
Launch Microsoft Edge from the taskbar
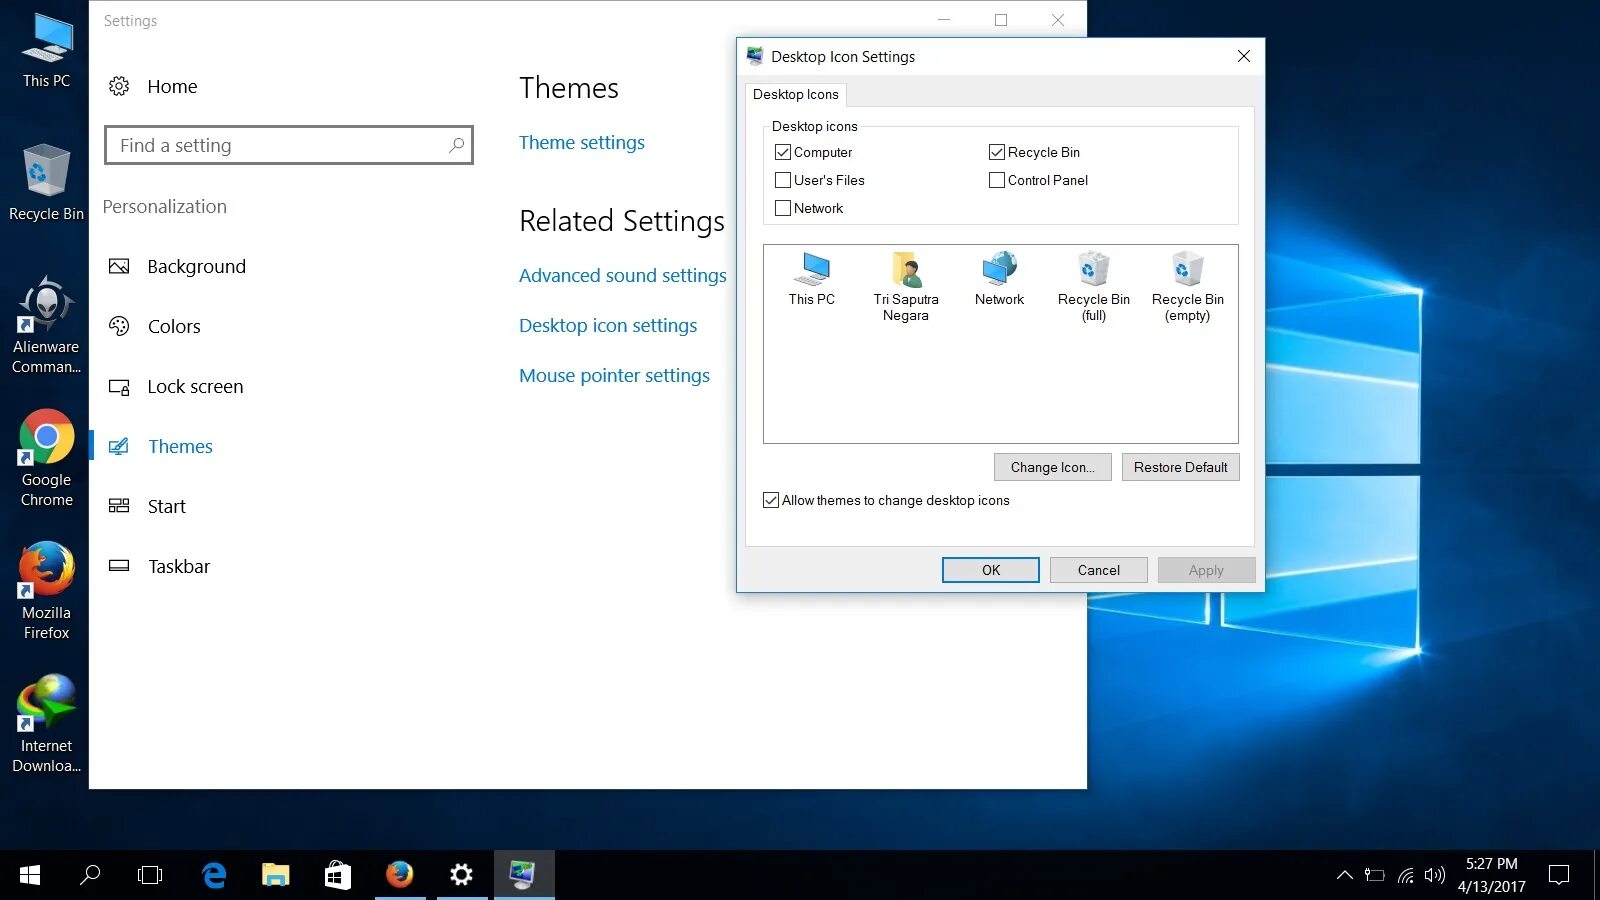[213, 875]
